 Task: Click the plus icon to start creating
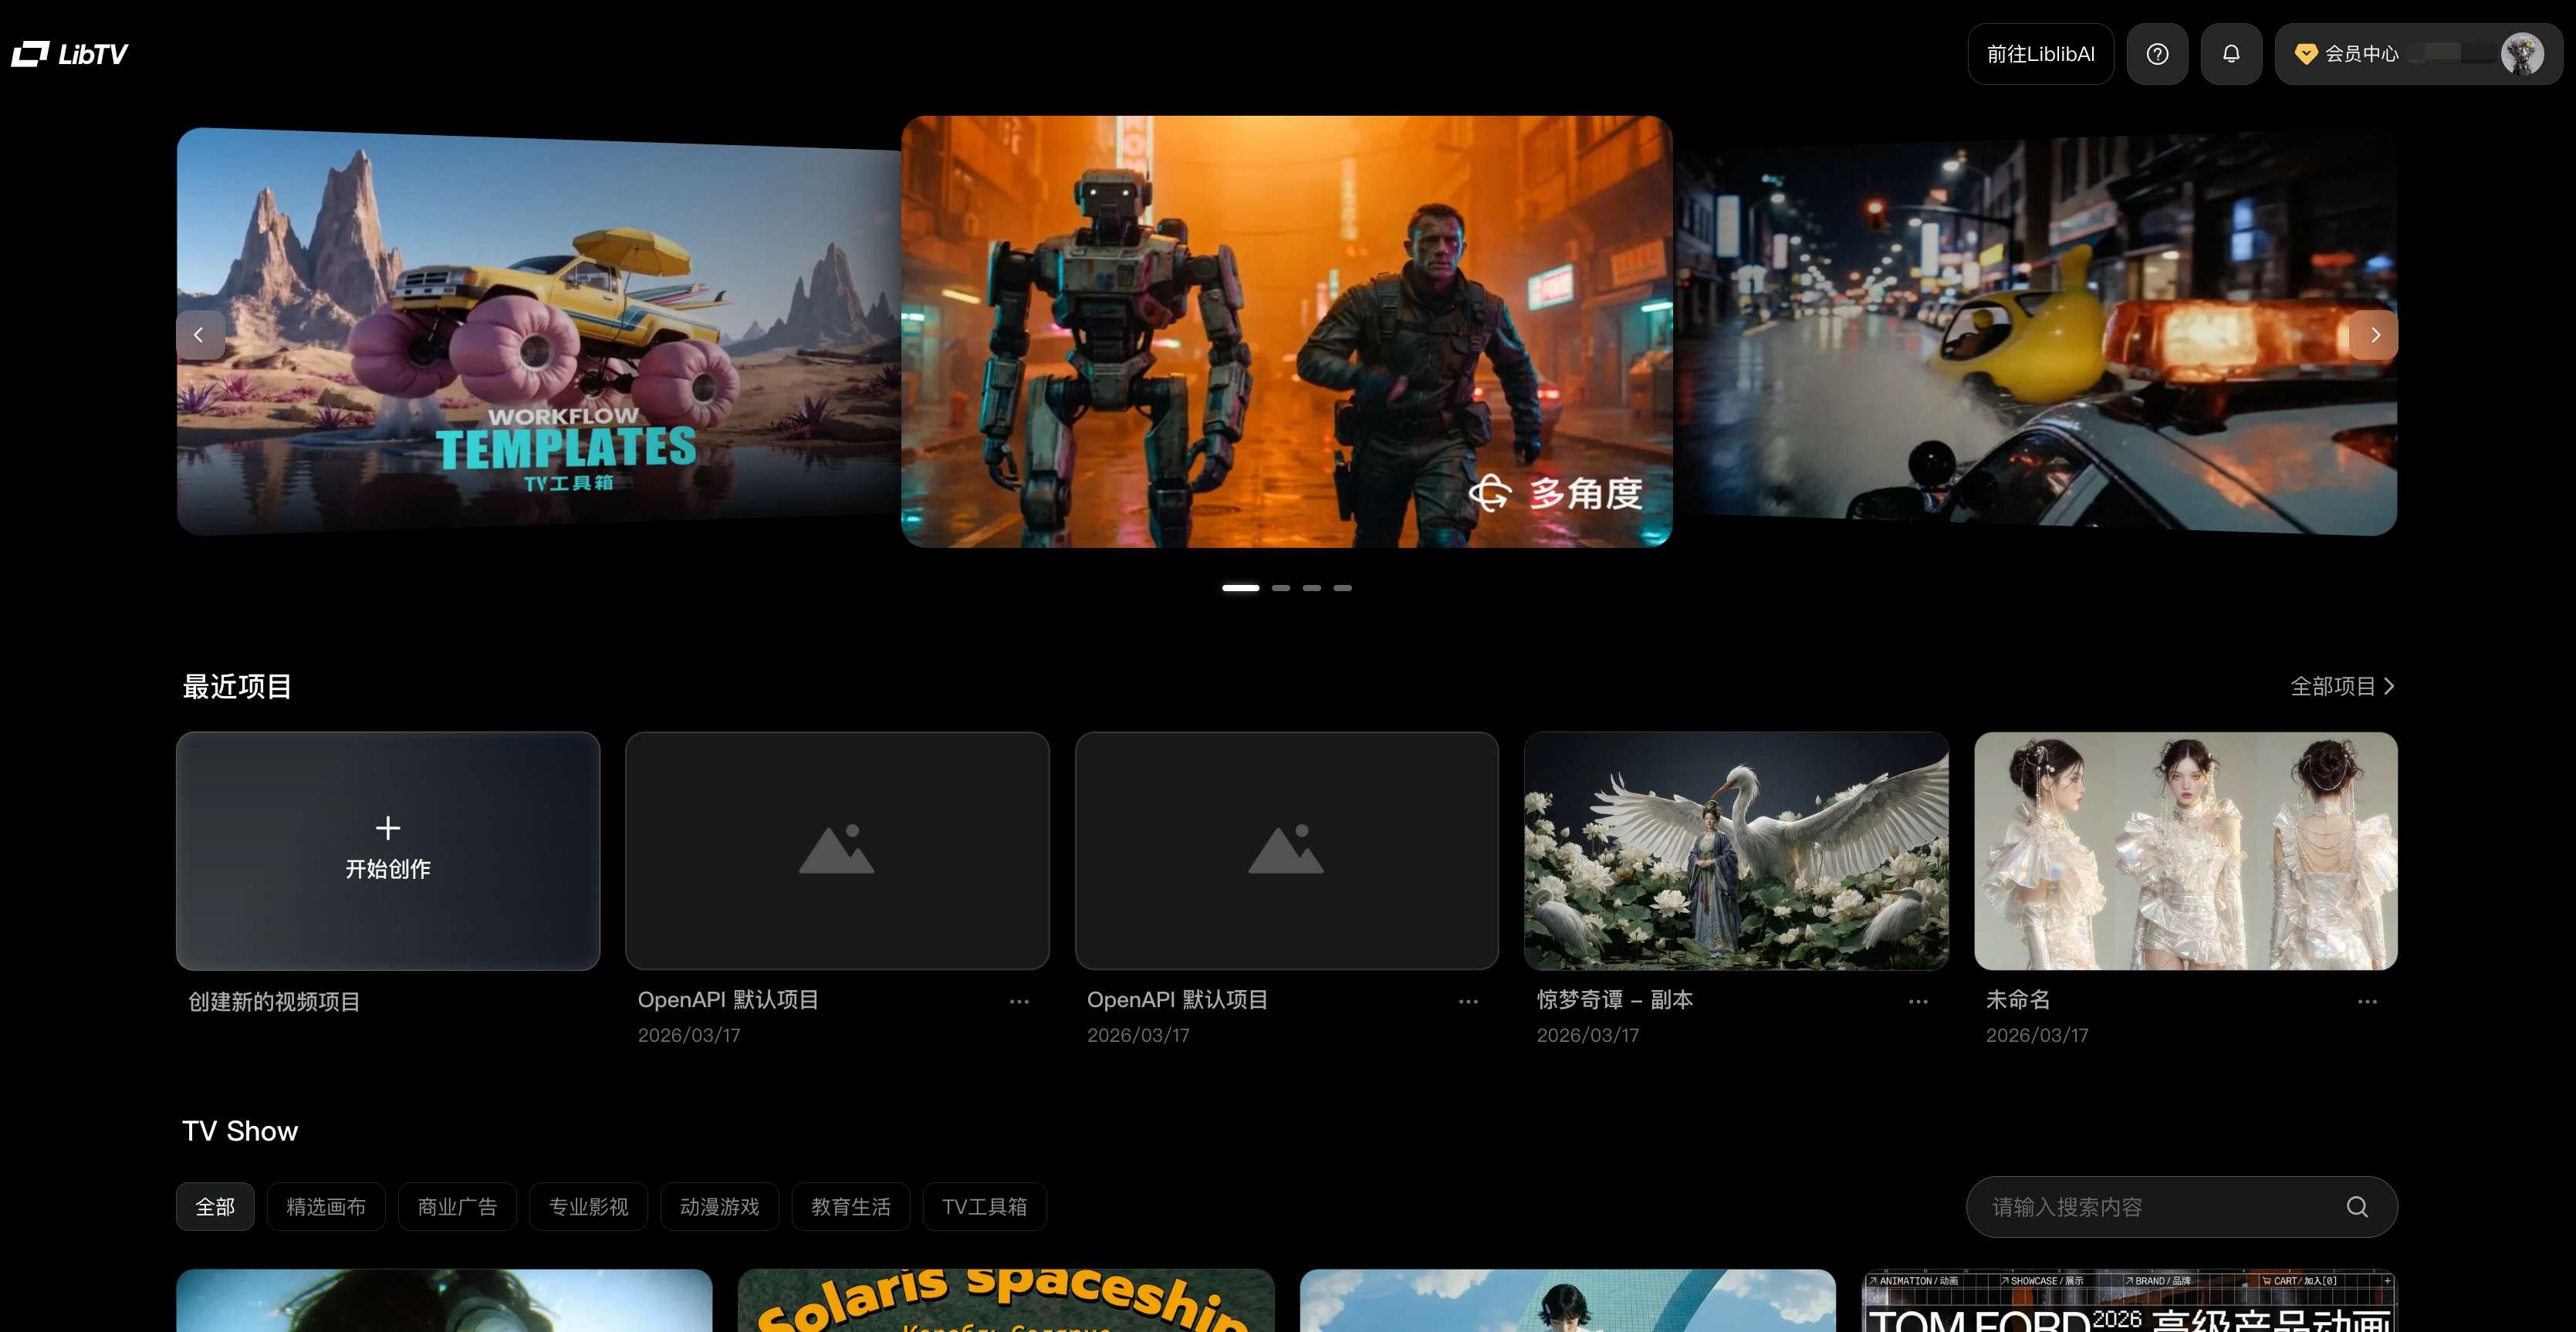click(388, 828)
